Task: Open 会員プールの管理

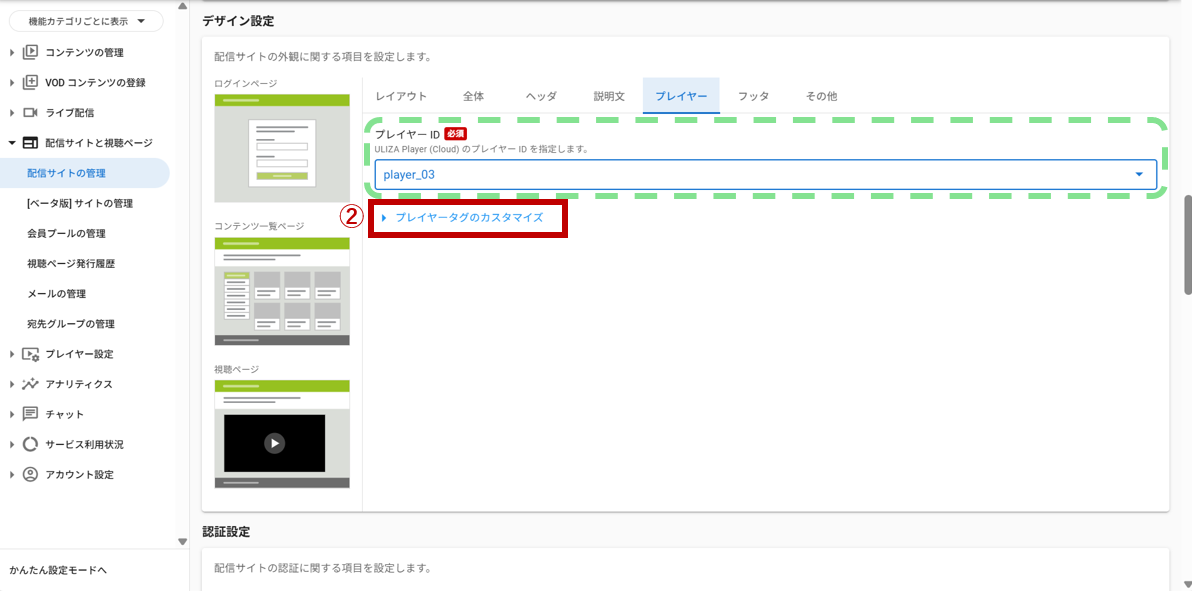Action: click(66, 234)
